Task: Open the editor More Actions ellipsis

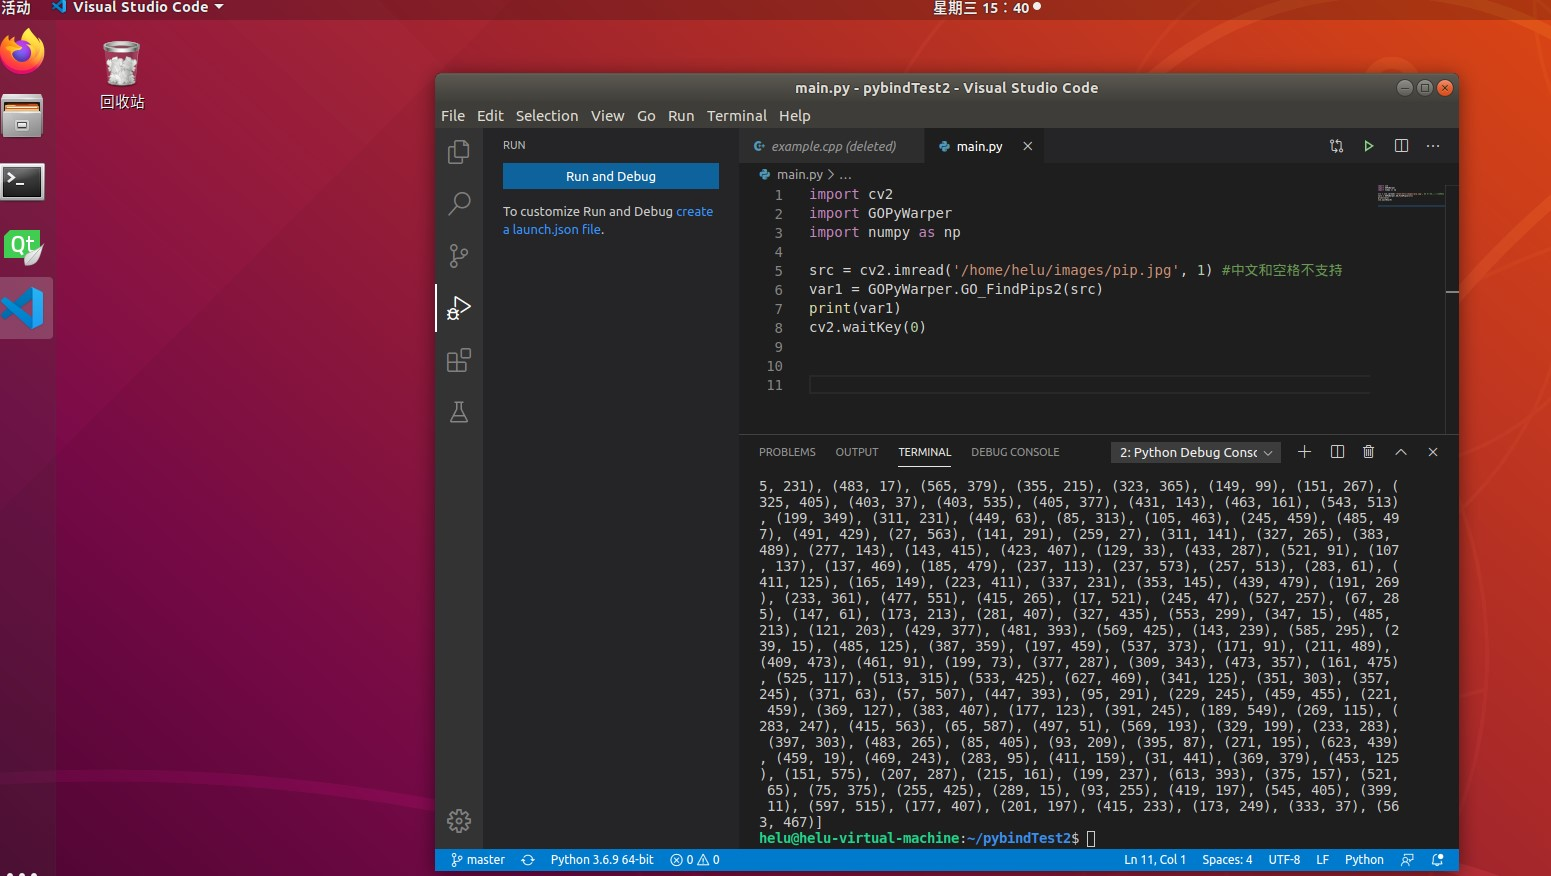Action: click(1433, 146)
